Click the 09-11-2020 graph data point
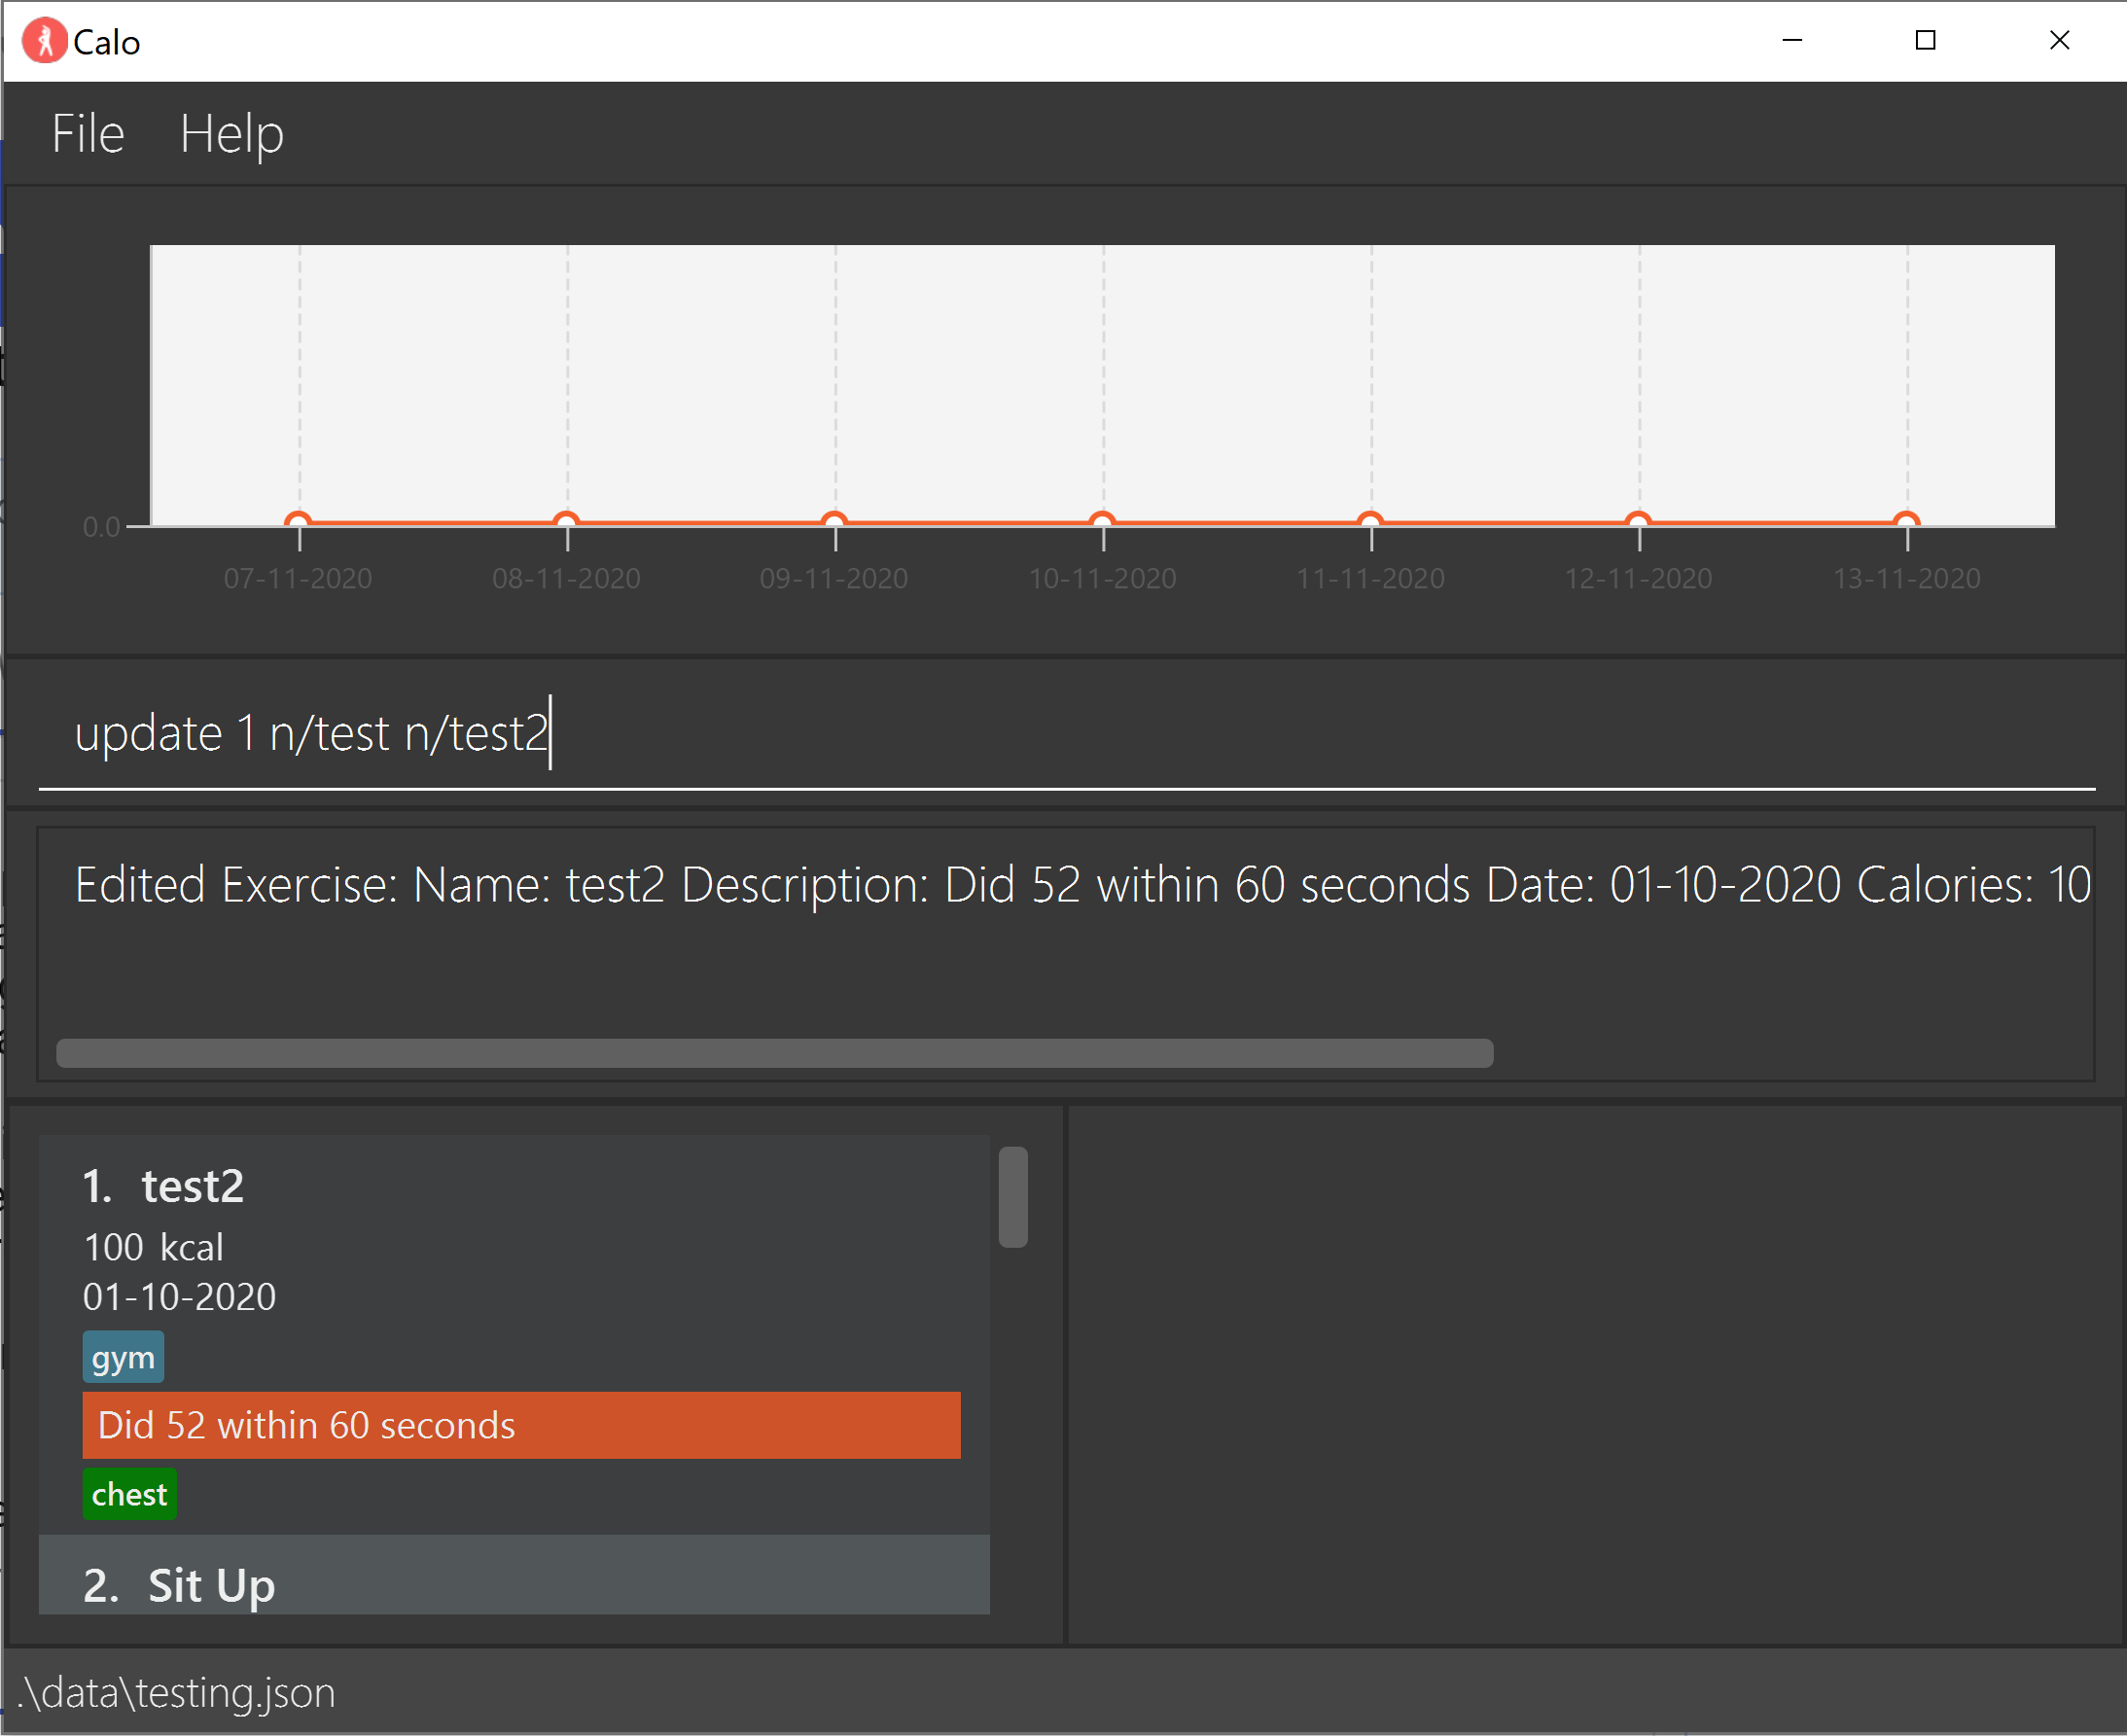 click(x=834, y=520)
